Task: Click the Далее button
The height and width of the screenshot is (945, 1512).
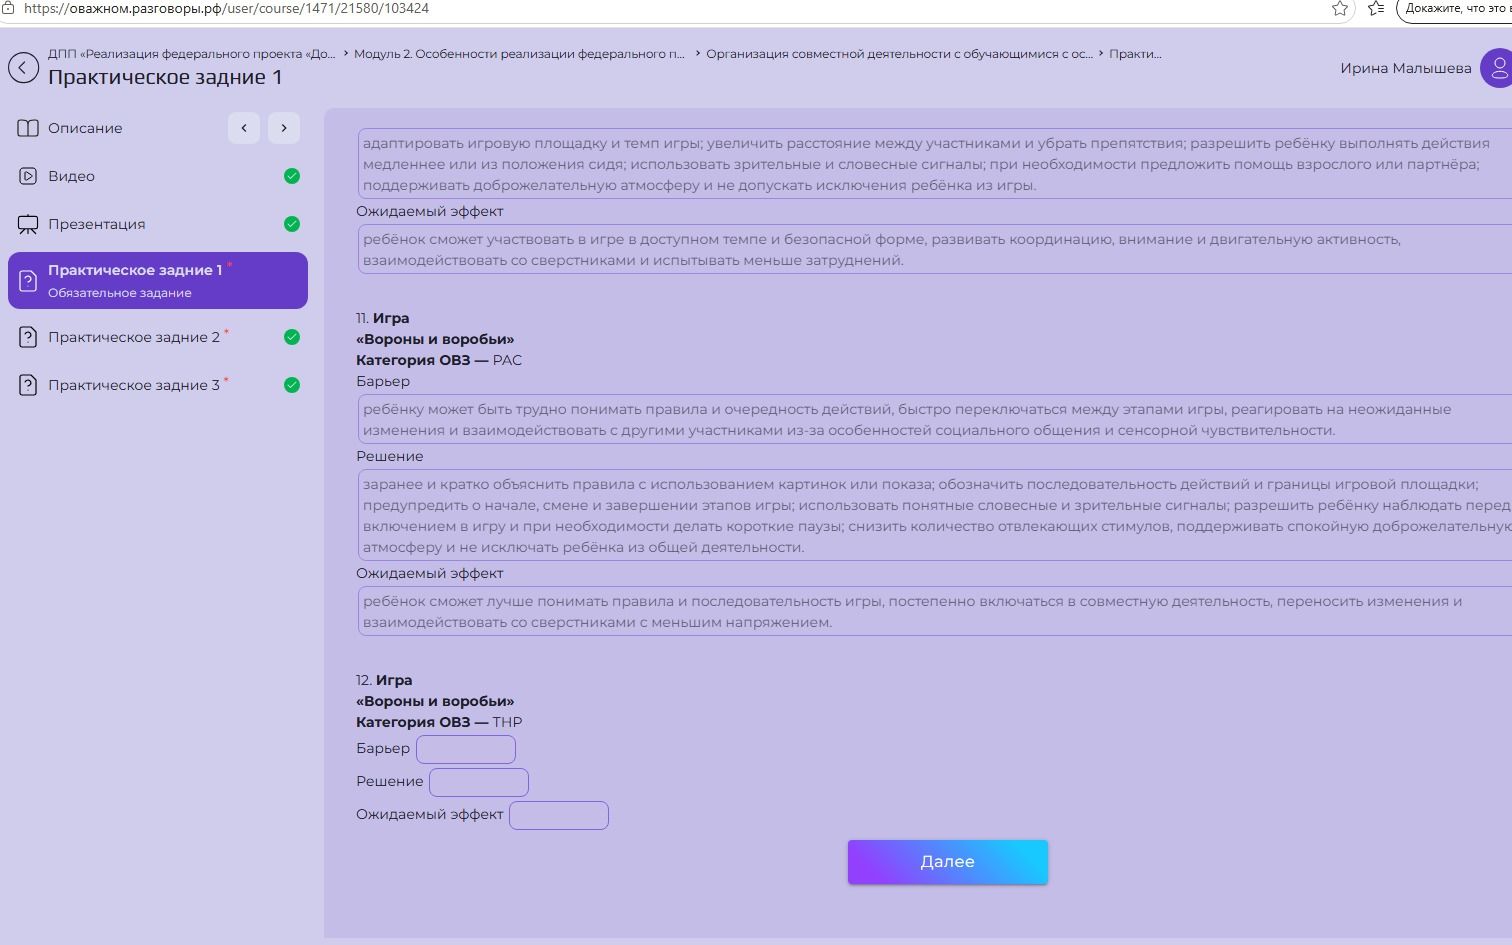Action: pyautogui.click(x=948, y=862)
